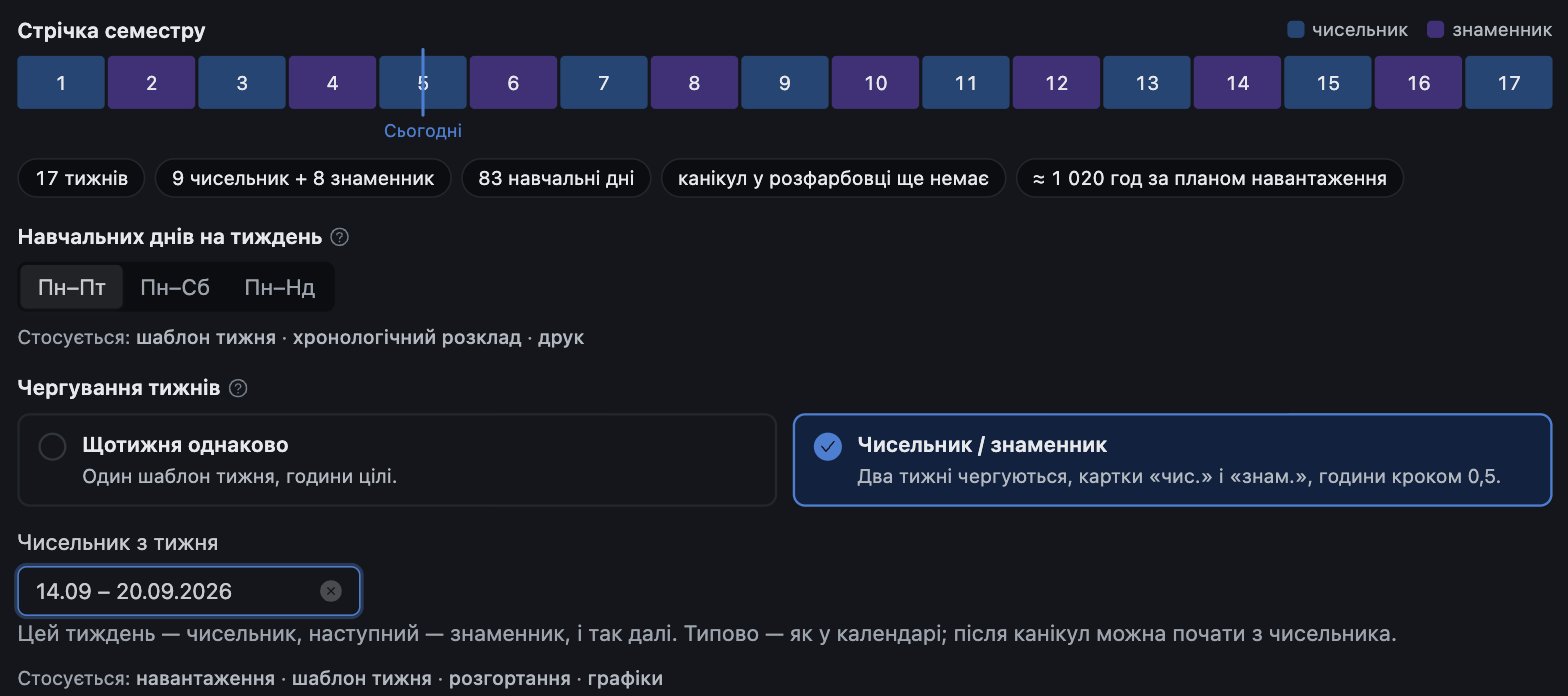
Task: Select week 6 in semester strip
Action: pos(513,83)
